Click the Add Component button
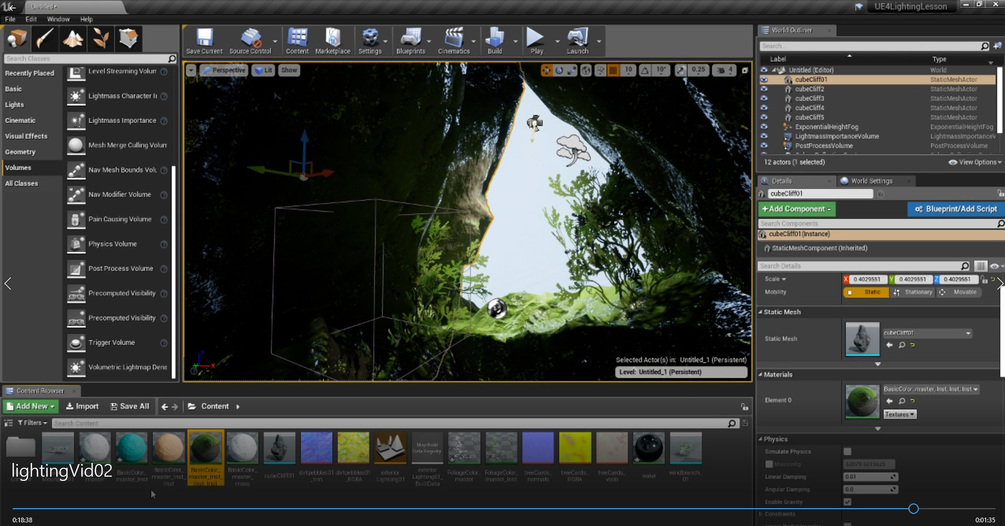Viewport: 1005px width, 526px height. [x=797, y=209]
